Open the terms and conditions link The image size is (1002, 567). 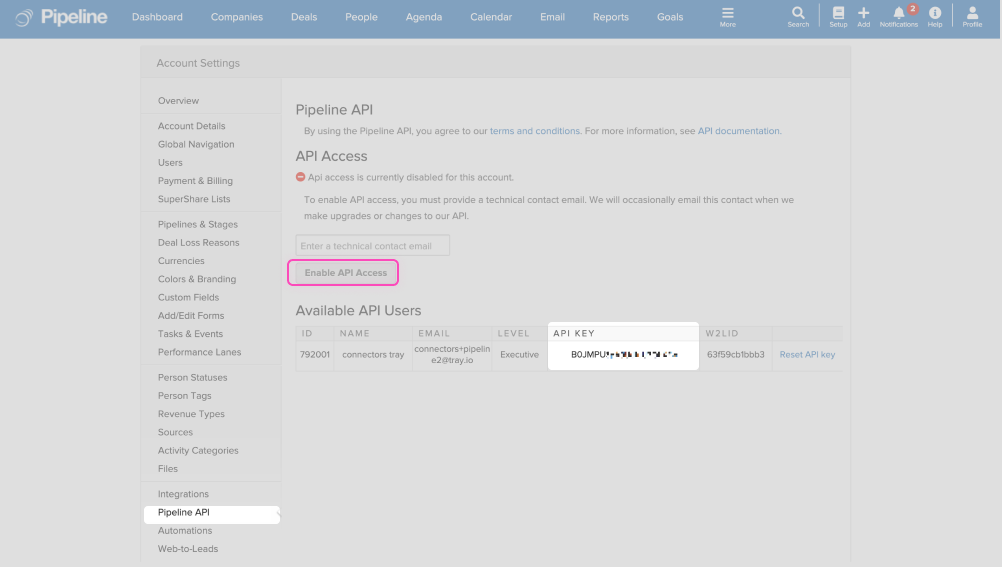[x=534, y=131]
